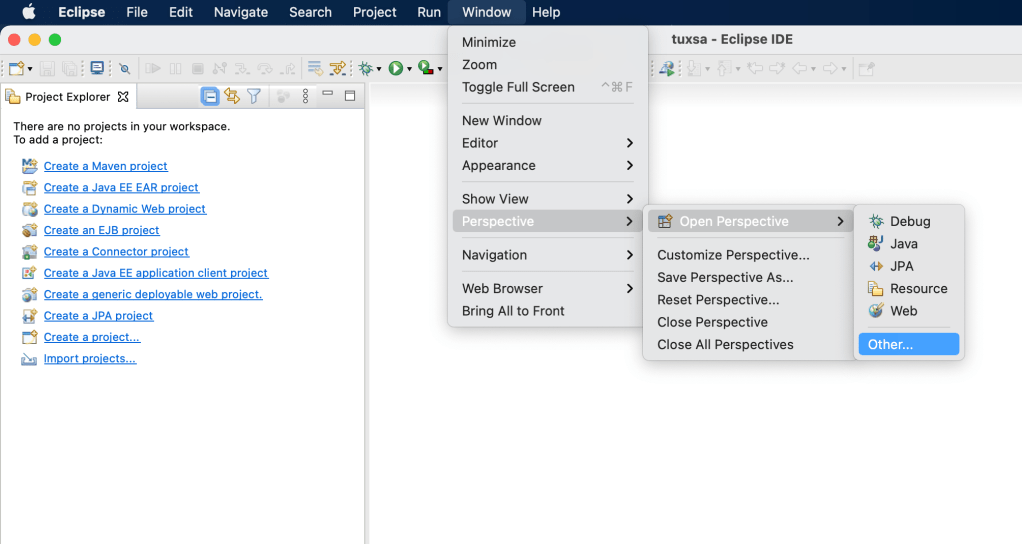The image size is (1022, 544).
Task: Select Toggle Full Screen in Window menu
Action: click(518, 87)
